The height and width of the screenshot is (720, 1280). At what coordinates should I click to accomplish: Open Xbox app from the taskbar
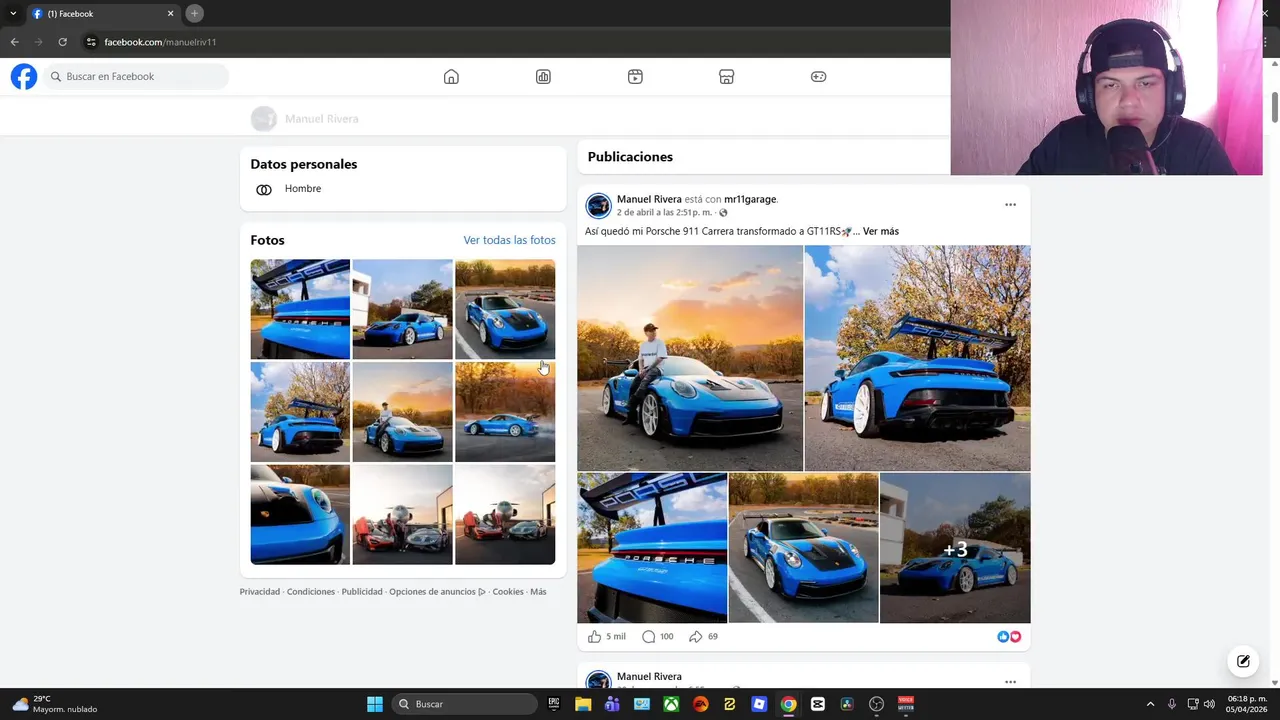[x=671, y=704]
